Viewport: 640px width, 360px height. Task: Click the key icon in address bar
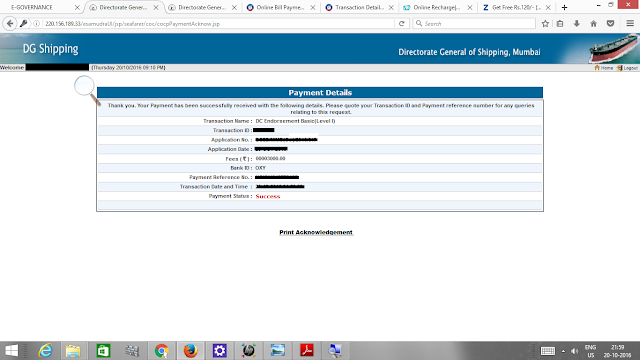(x=24, y=24)
